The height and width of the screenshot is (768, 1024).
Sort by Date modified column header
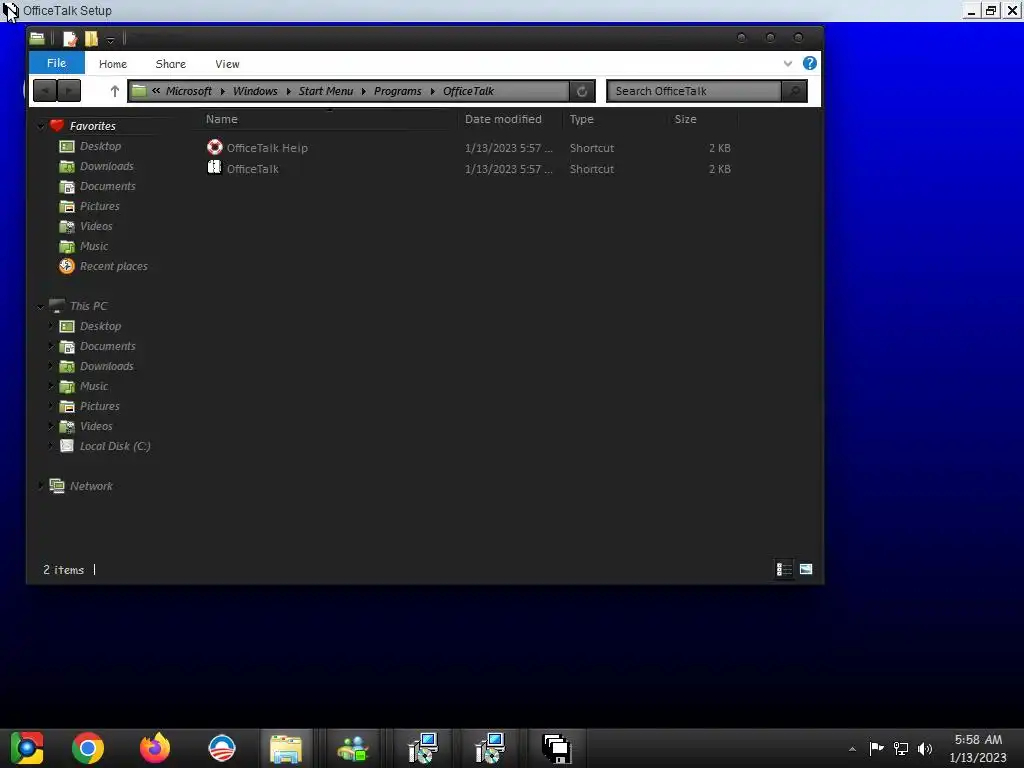504,119
